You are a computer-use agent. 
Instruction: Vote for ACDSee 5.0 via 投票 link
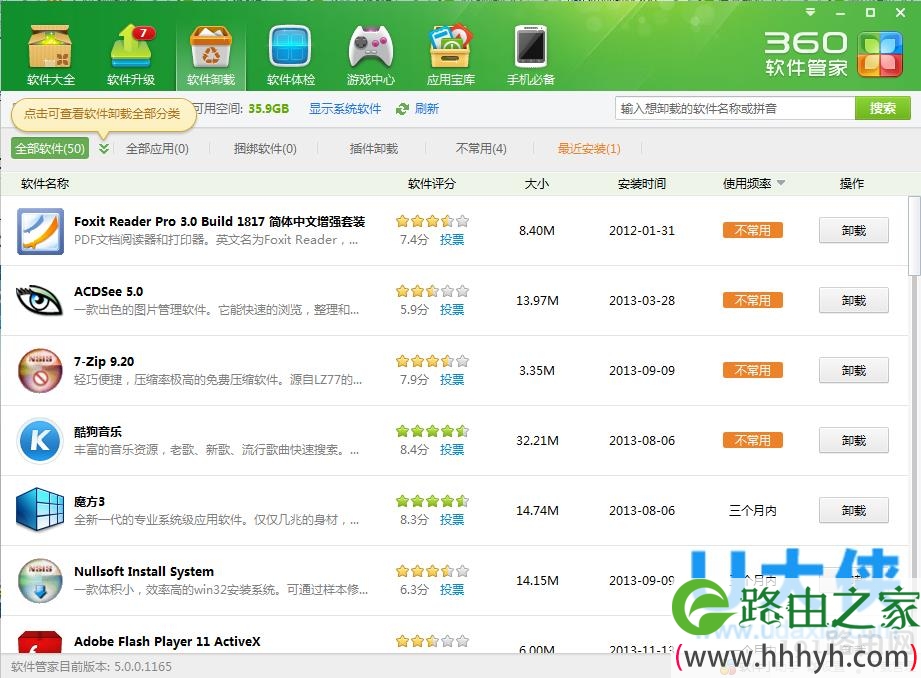point(452,310)
